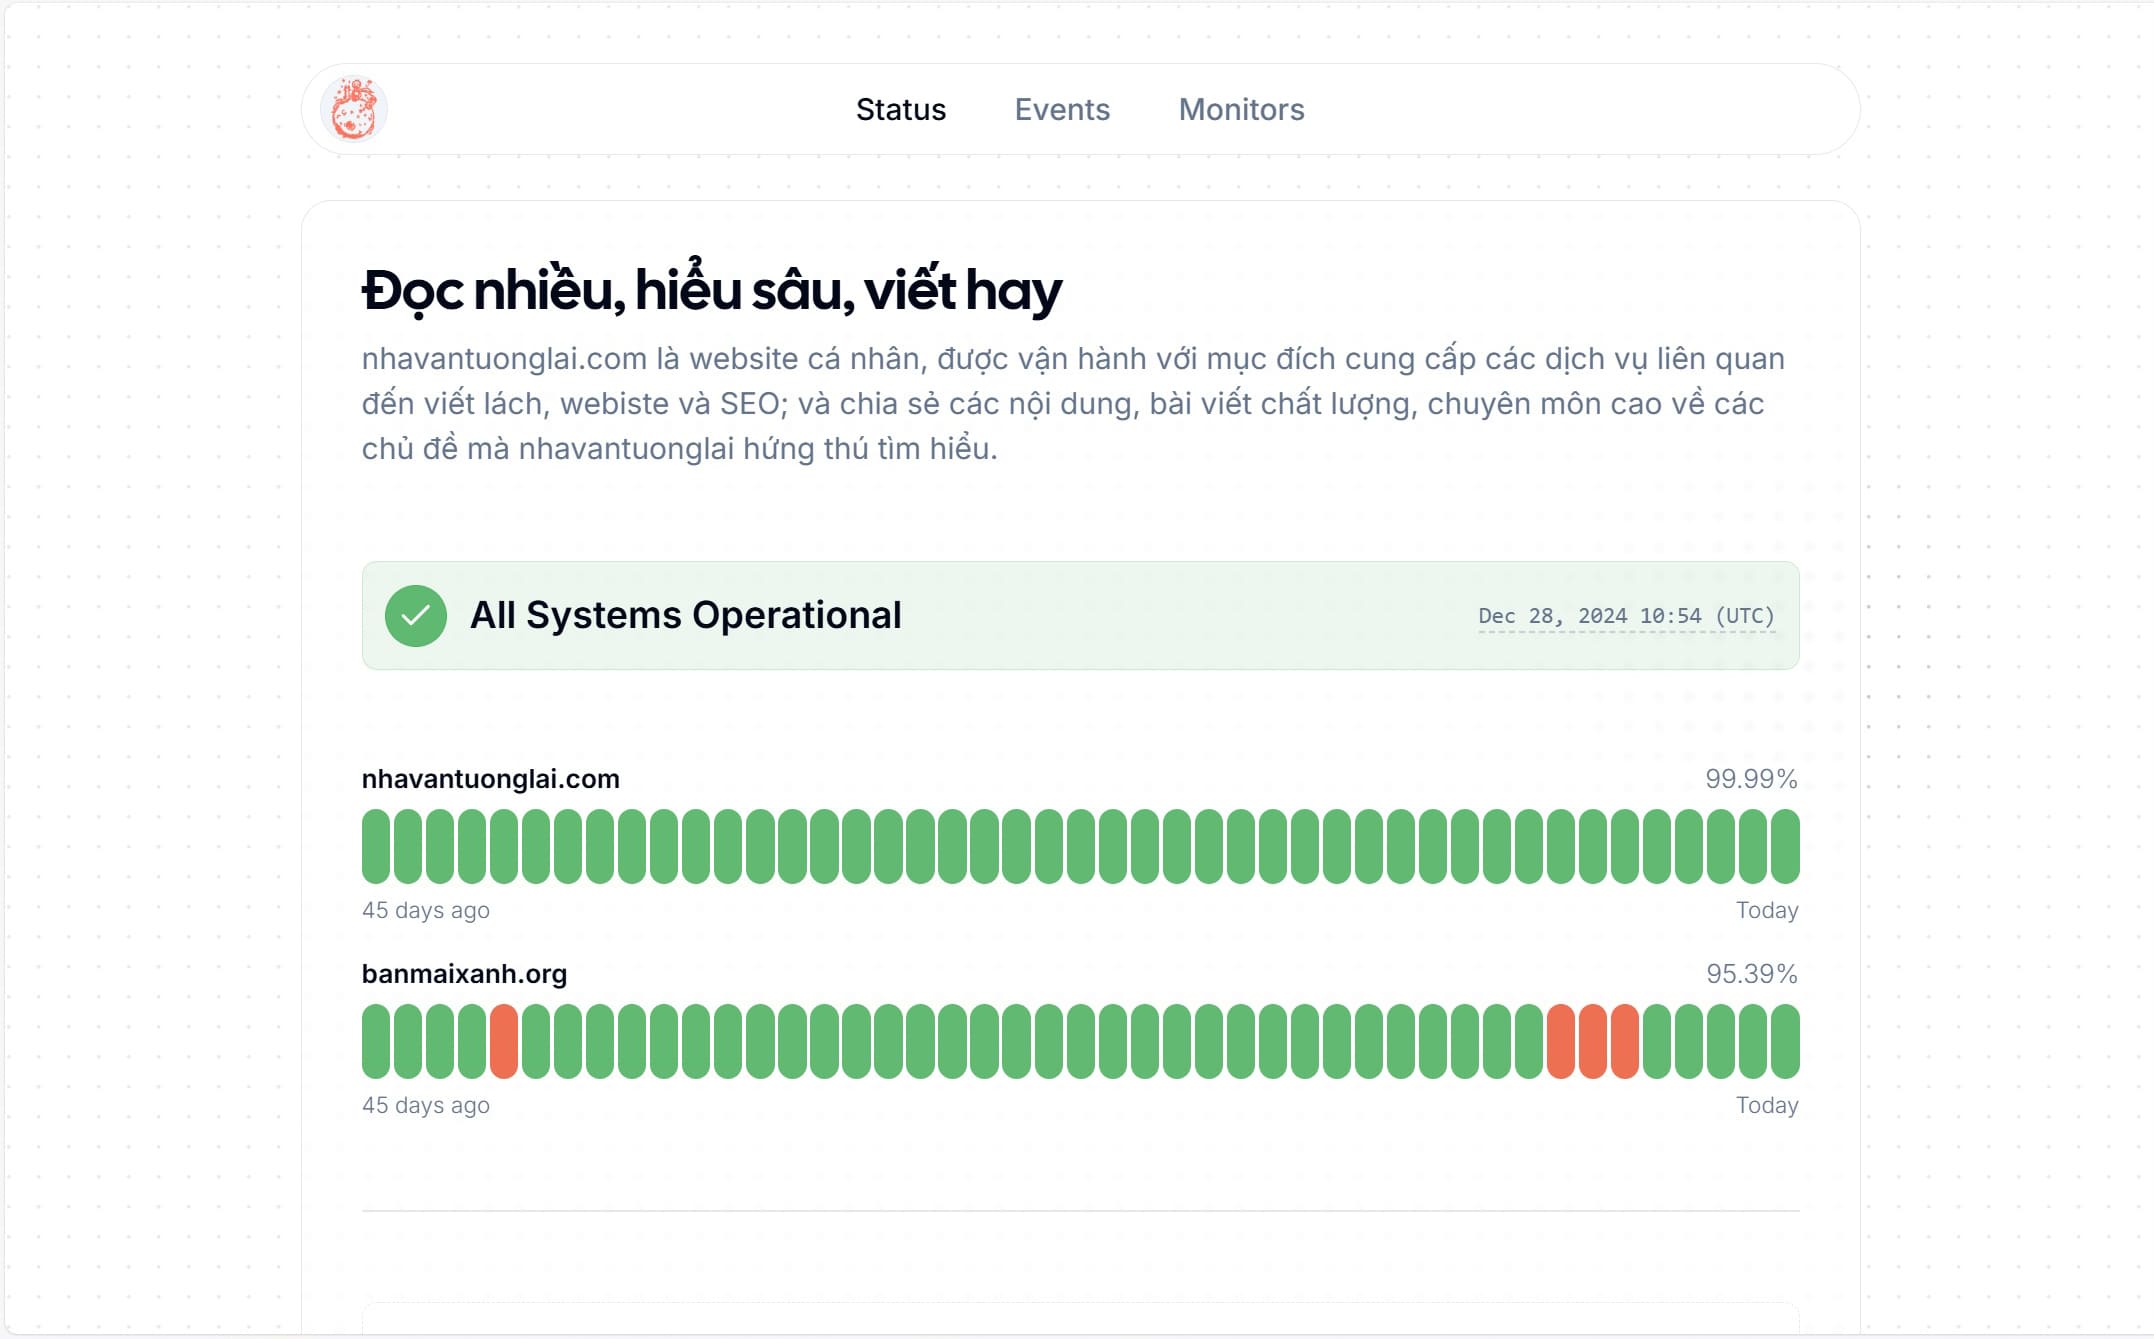Select the isolated red bar in banmaixanh.org tracker

504,1041
